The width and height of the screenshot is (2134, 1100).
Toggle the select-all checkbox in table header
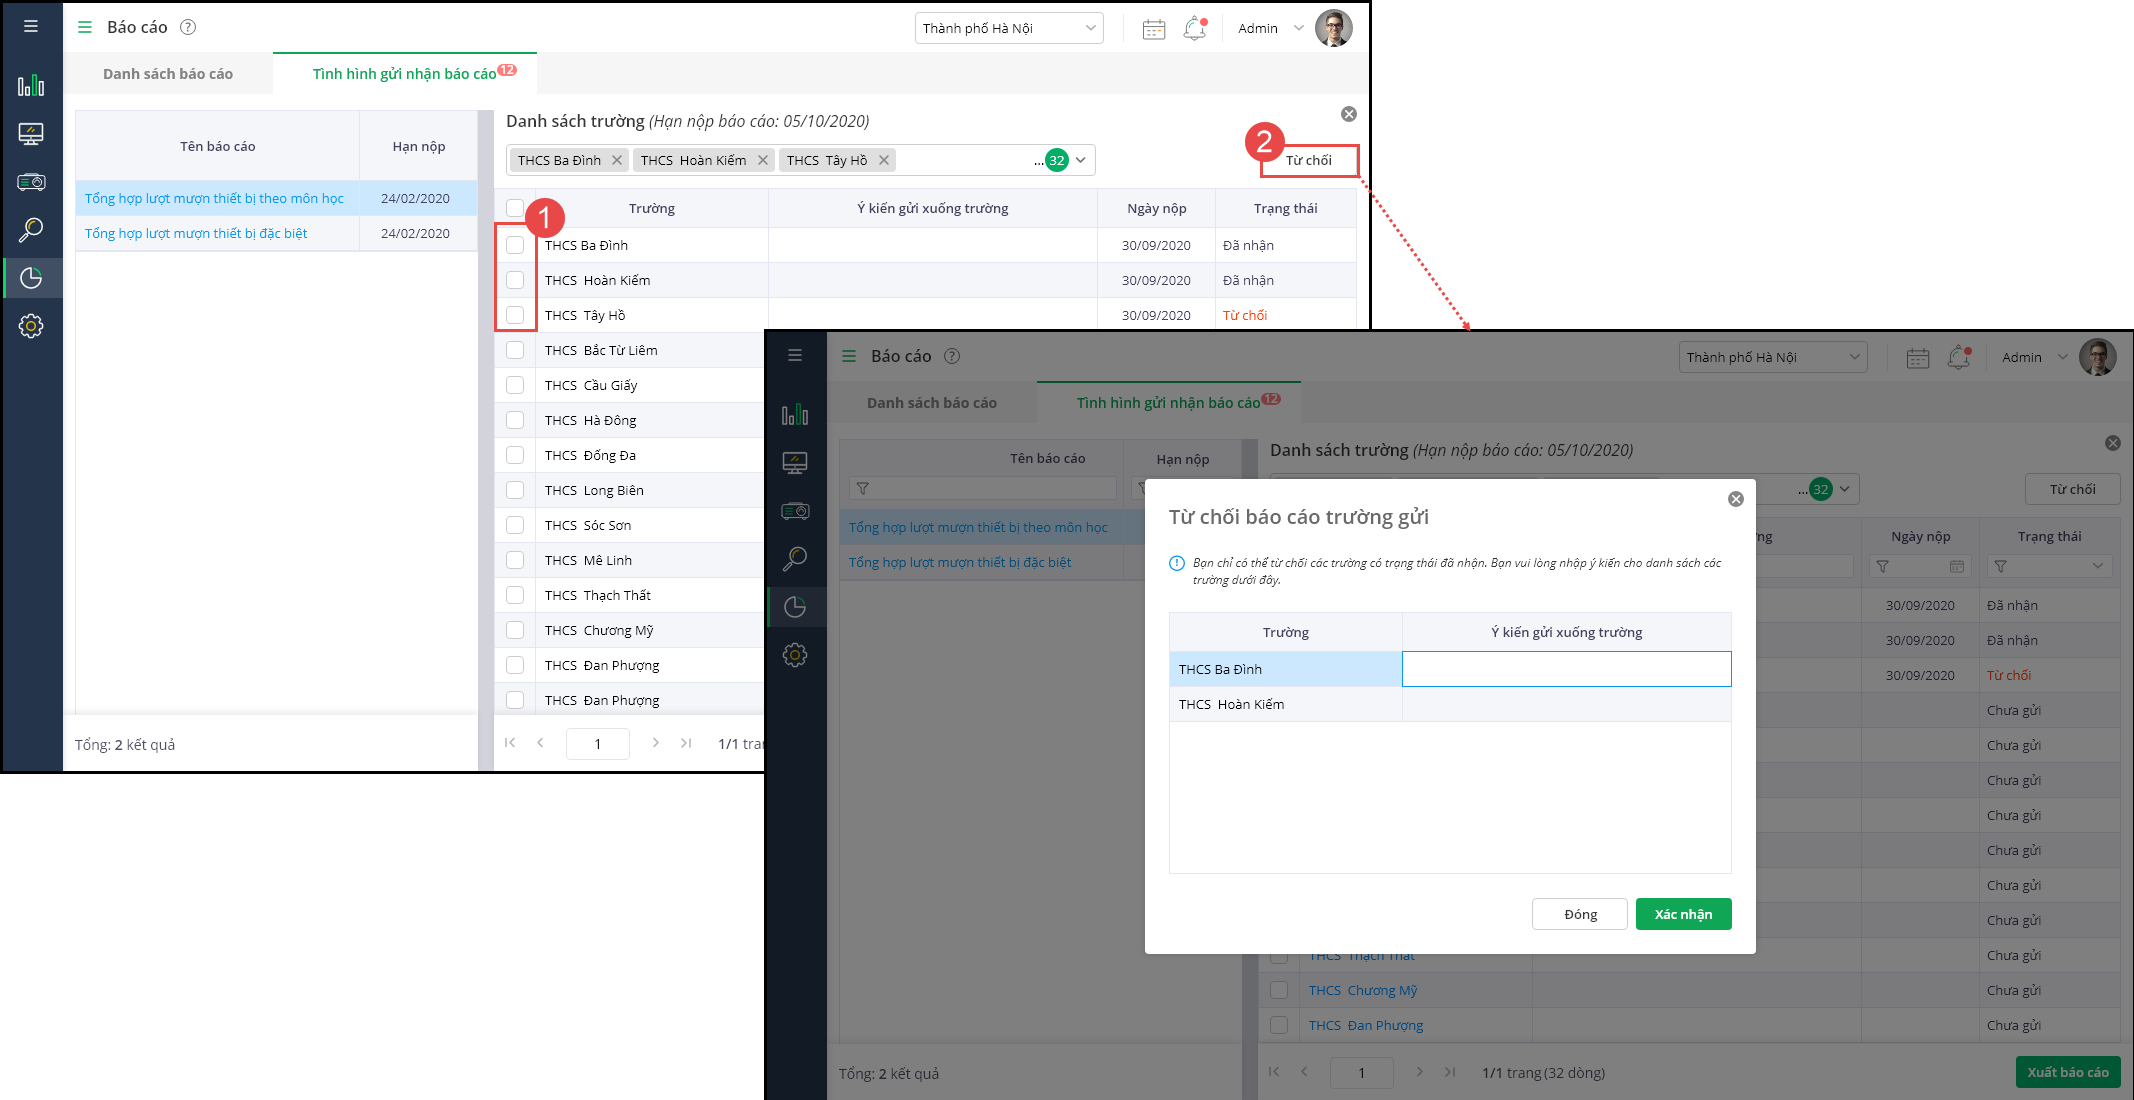[x=515, y=208]
